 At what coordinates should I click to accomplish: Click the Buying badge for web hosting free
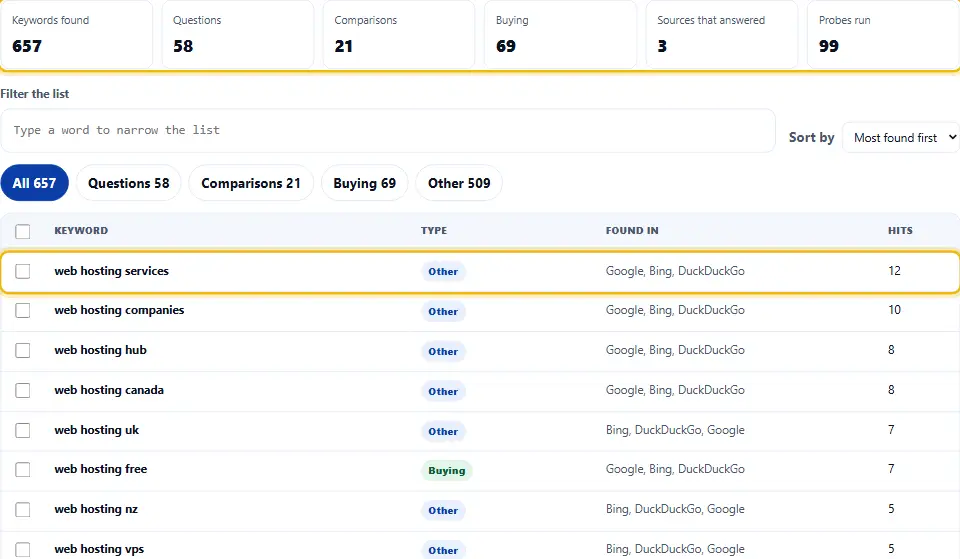tap(446, 470)
